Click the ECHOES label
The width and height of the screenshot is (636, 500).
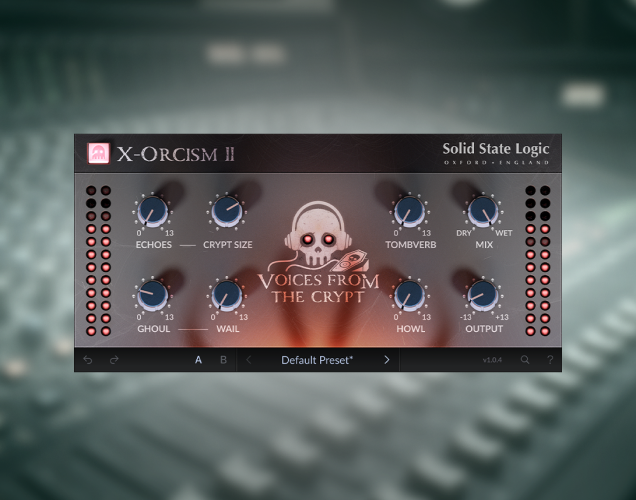(154, 245)
